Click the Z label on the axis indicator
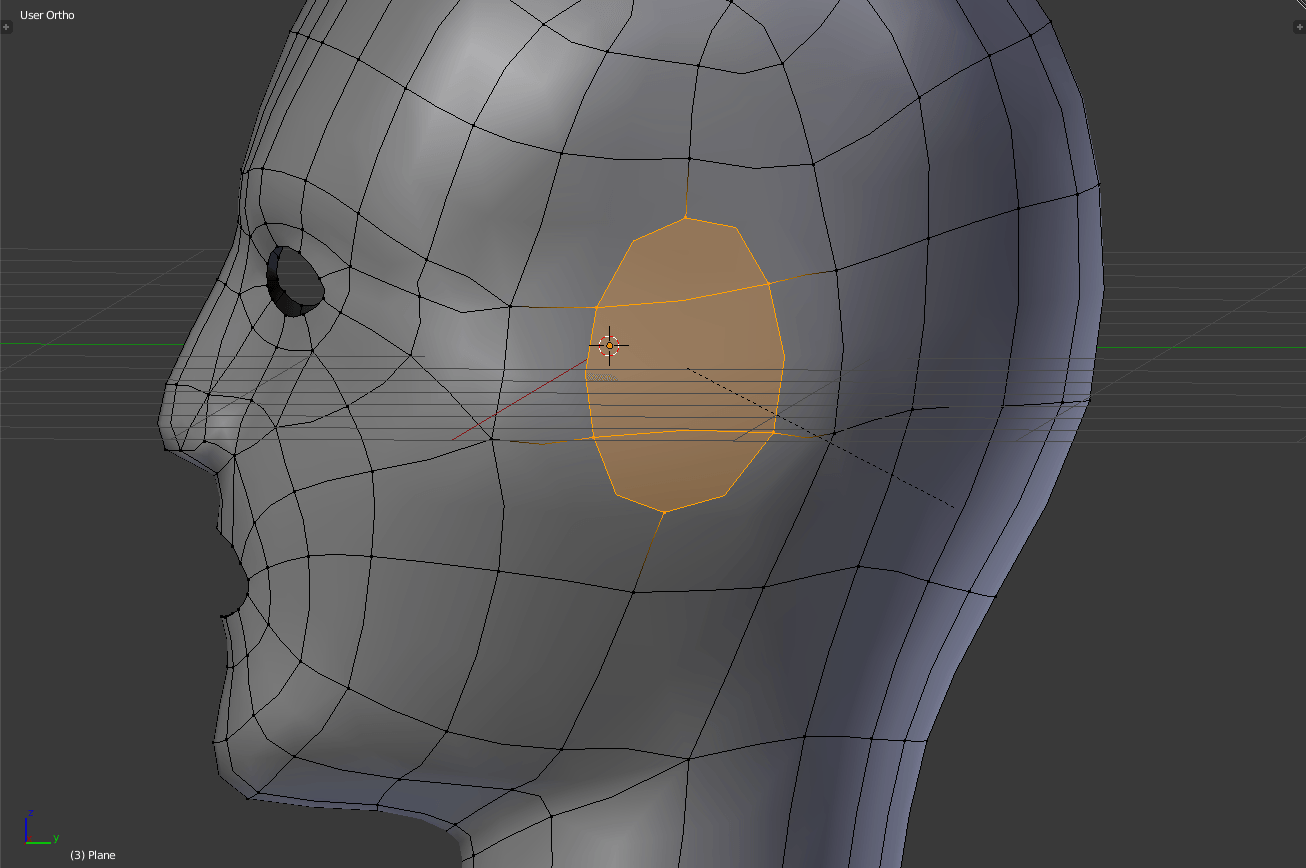Image resolution: width=1306 pixels, height=868 pixels. [x=31, y=812]
